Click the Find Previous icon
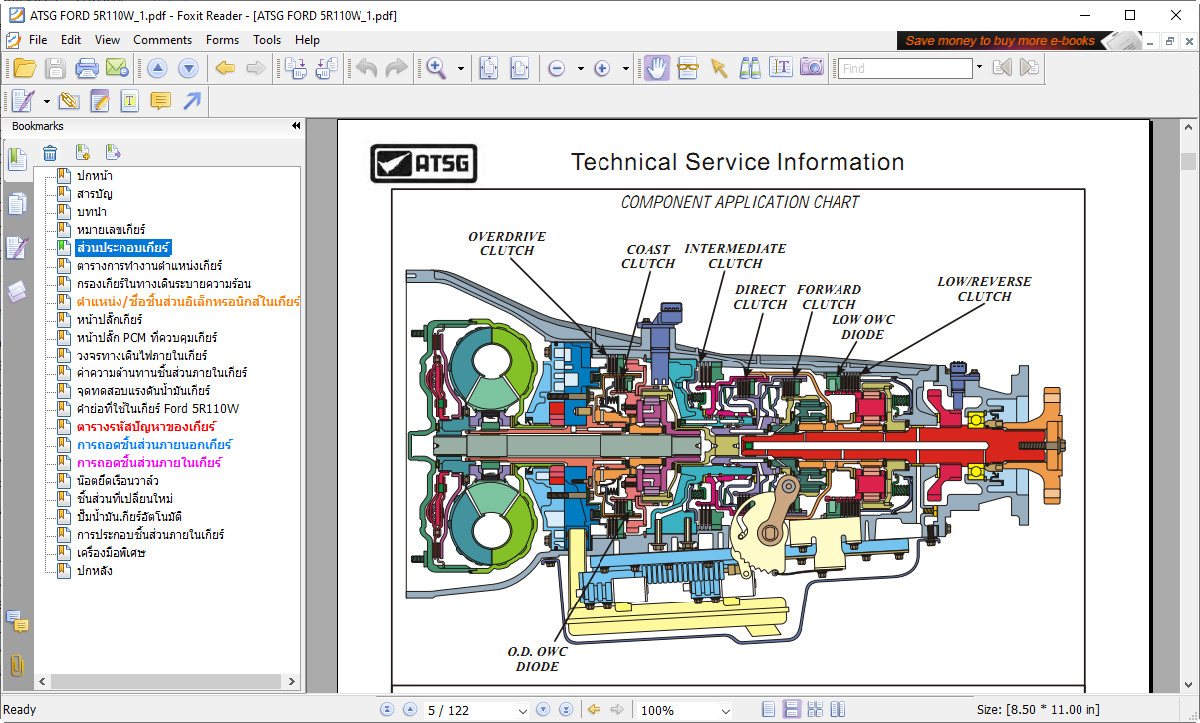This screenshot has width=1200, height=723. (1002, 68)
